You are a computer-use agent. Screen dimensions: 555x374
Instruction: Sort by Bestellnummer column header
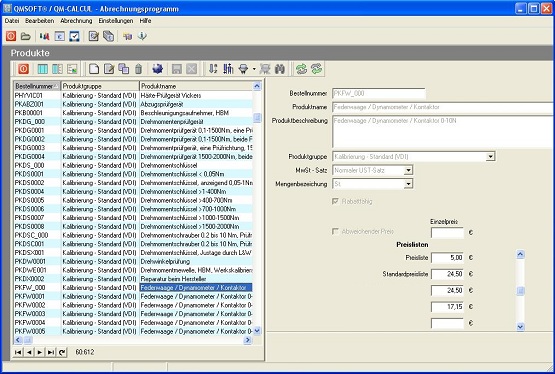pyautogui.click(x=37, y=86)
